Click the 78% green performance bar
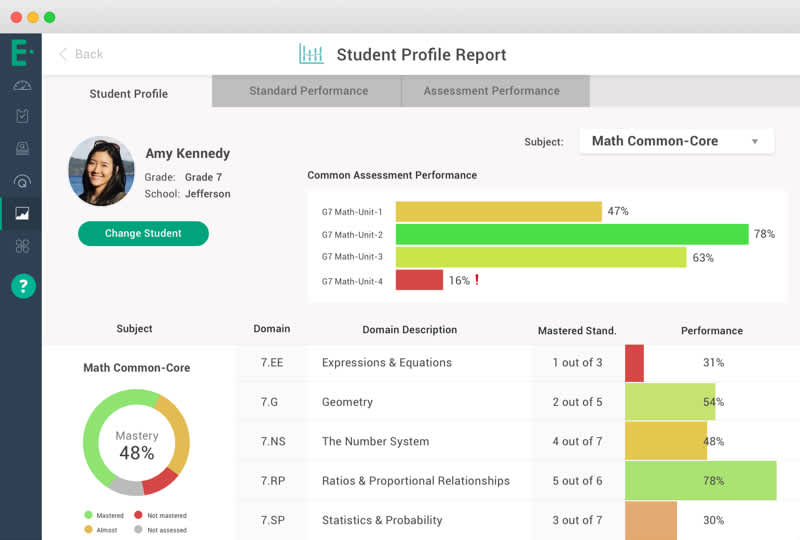Image resolution: width=800 pixels, height=540 pixels. 701,480
